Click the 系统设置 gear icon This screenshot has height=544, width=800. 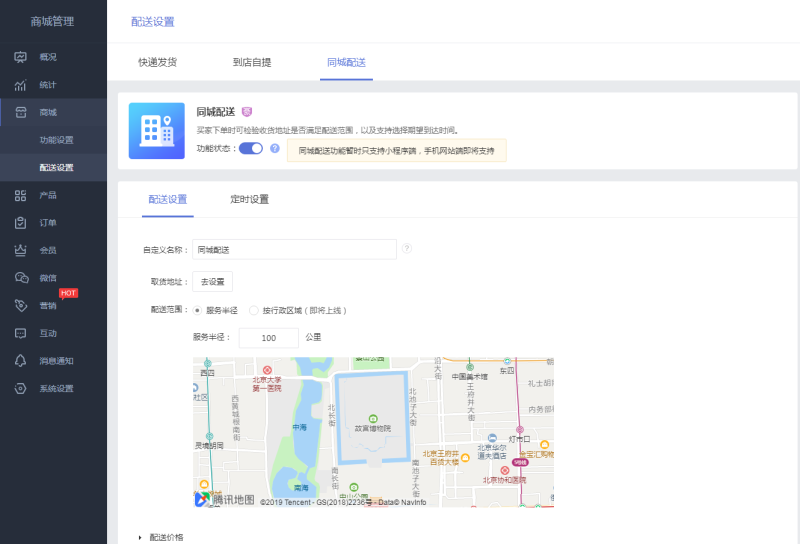[x=20, y=388]
